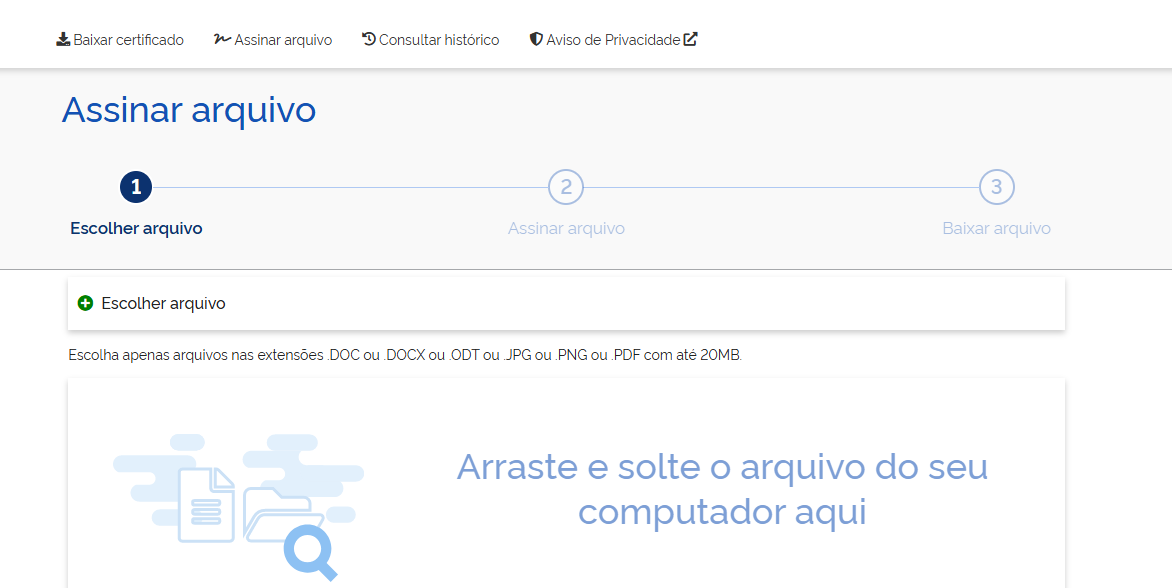1172x588 pixels.
Task: Select Consultar histórico in the navigation bar
Action: point(430,40)
